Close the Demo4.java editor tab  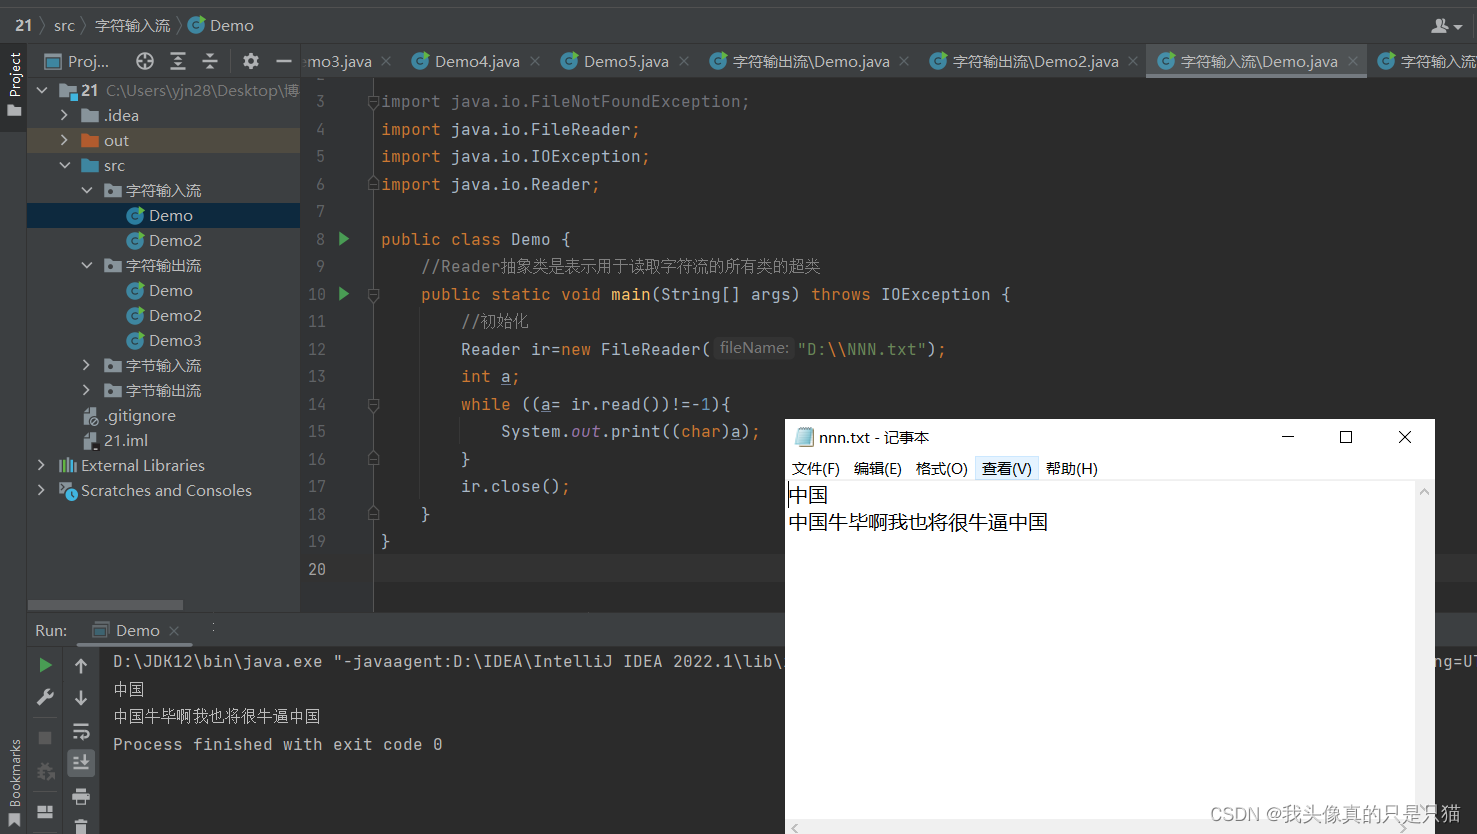535,61
